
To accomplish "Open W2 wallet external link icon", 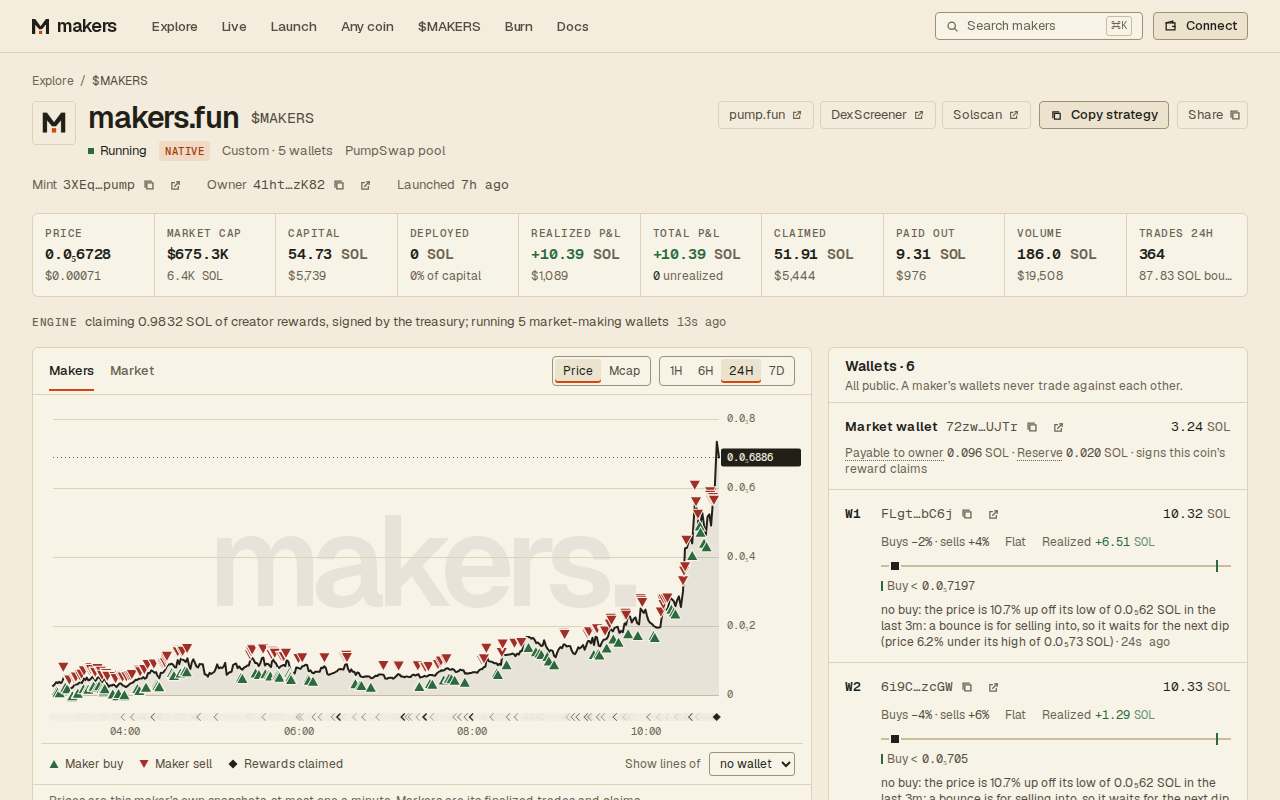I will coord(993,687).
